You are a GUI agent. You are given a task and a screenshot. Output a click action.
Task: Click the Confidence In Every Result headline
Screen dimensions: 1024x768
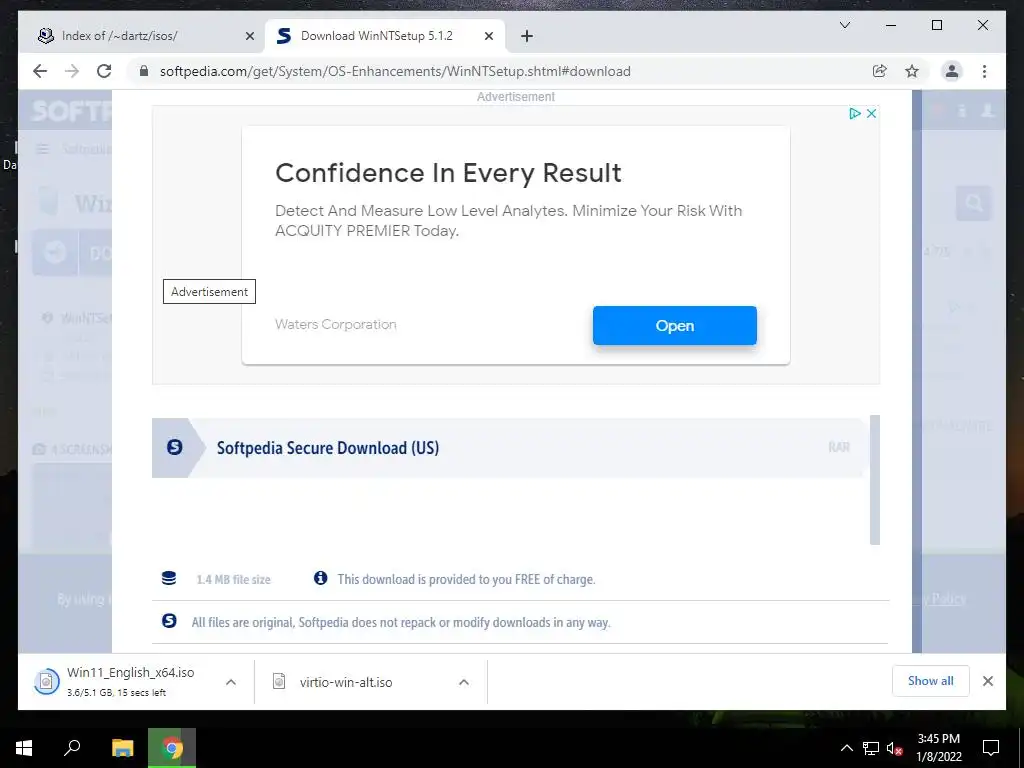click(x=448, y=173)
